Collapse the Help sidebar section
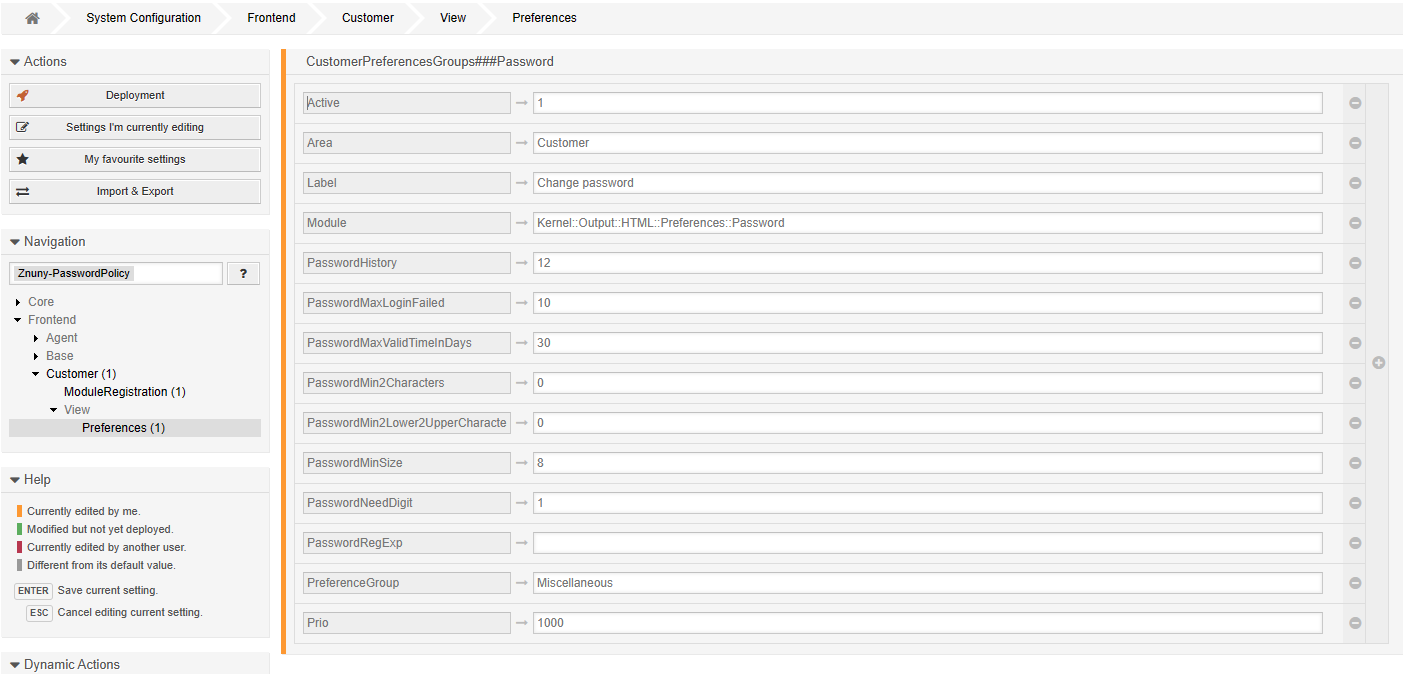 pyautogui.click(x=15, y=480)
